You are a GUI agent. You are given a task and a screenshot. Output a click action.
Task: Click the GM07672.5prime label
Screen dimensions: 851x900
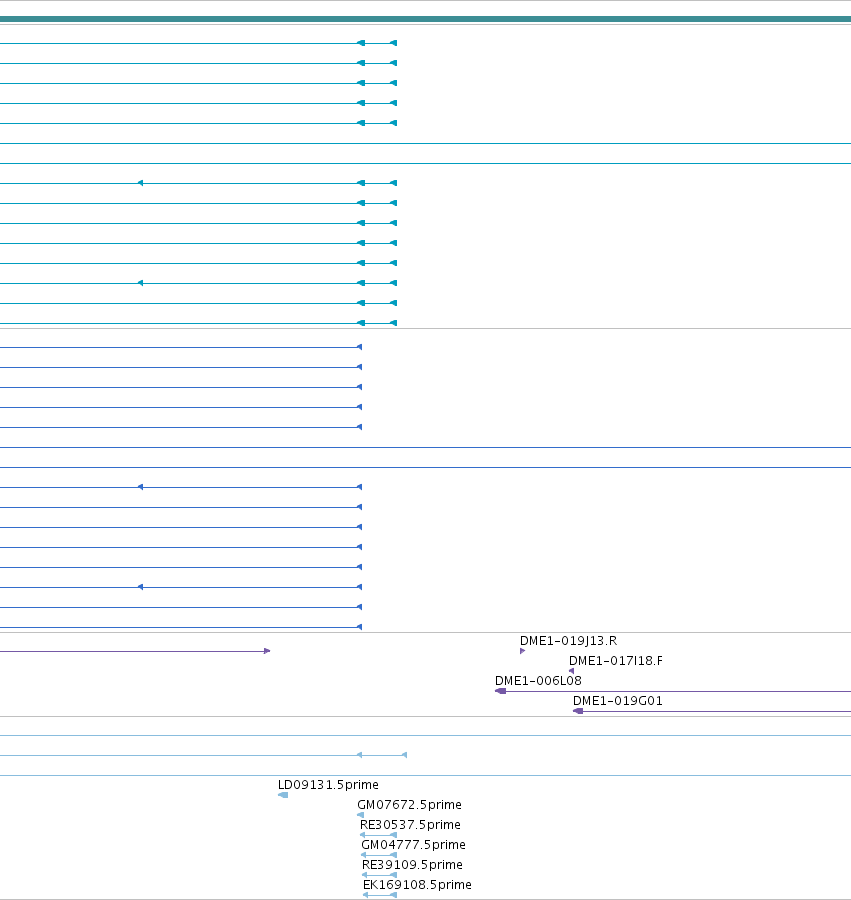pyautogui.click(x=409, y=805)
